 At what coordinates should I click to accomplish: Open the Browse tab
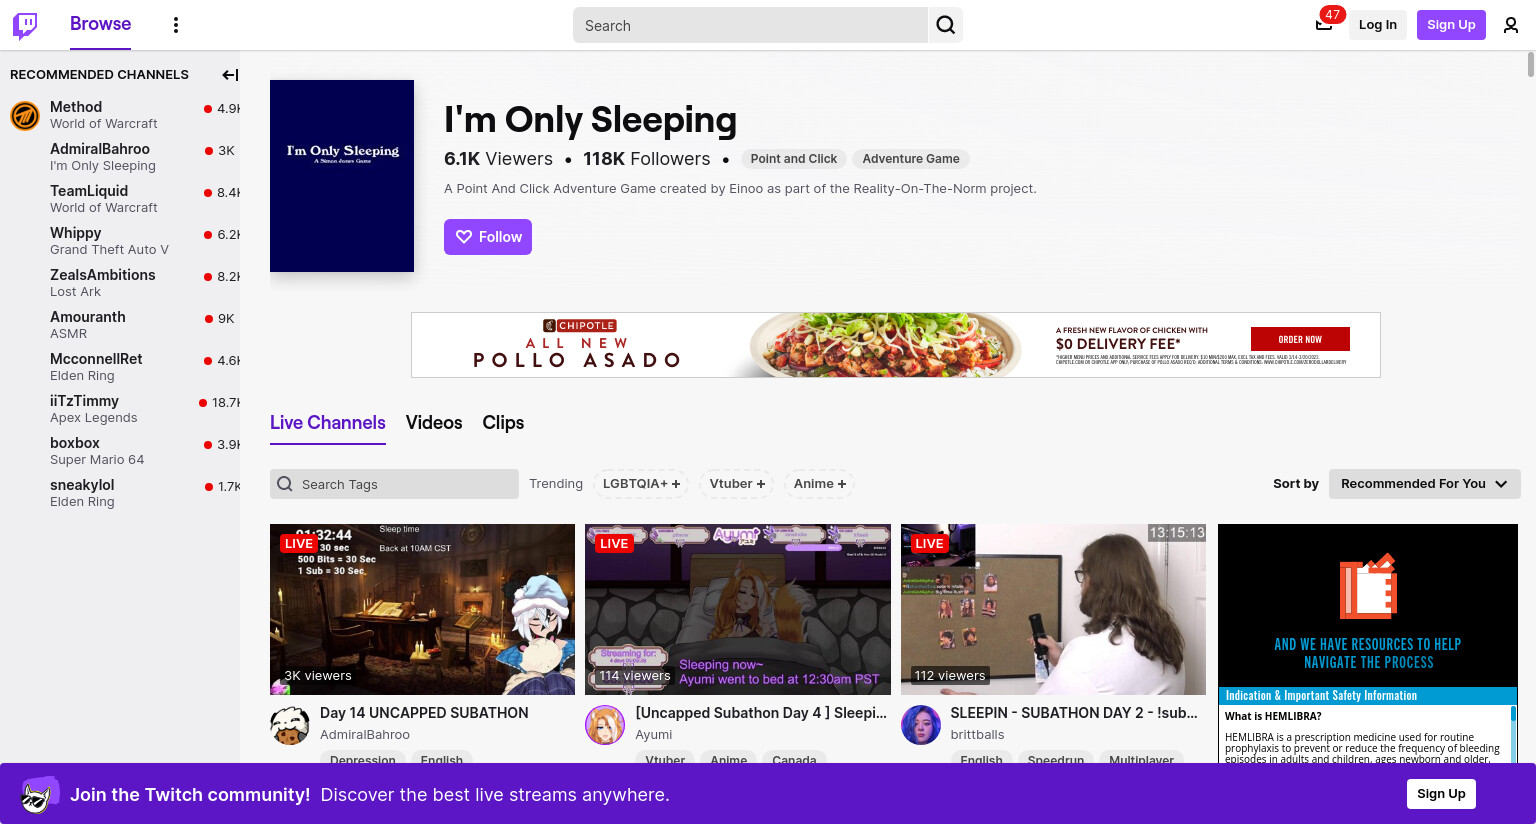click(100, 24)
